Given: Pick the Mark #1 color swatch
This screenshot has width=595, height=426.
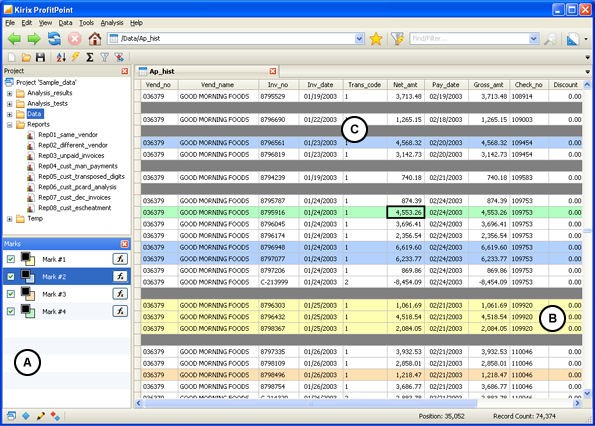Looking at the screenshot, I should click(x=28, y=259).
